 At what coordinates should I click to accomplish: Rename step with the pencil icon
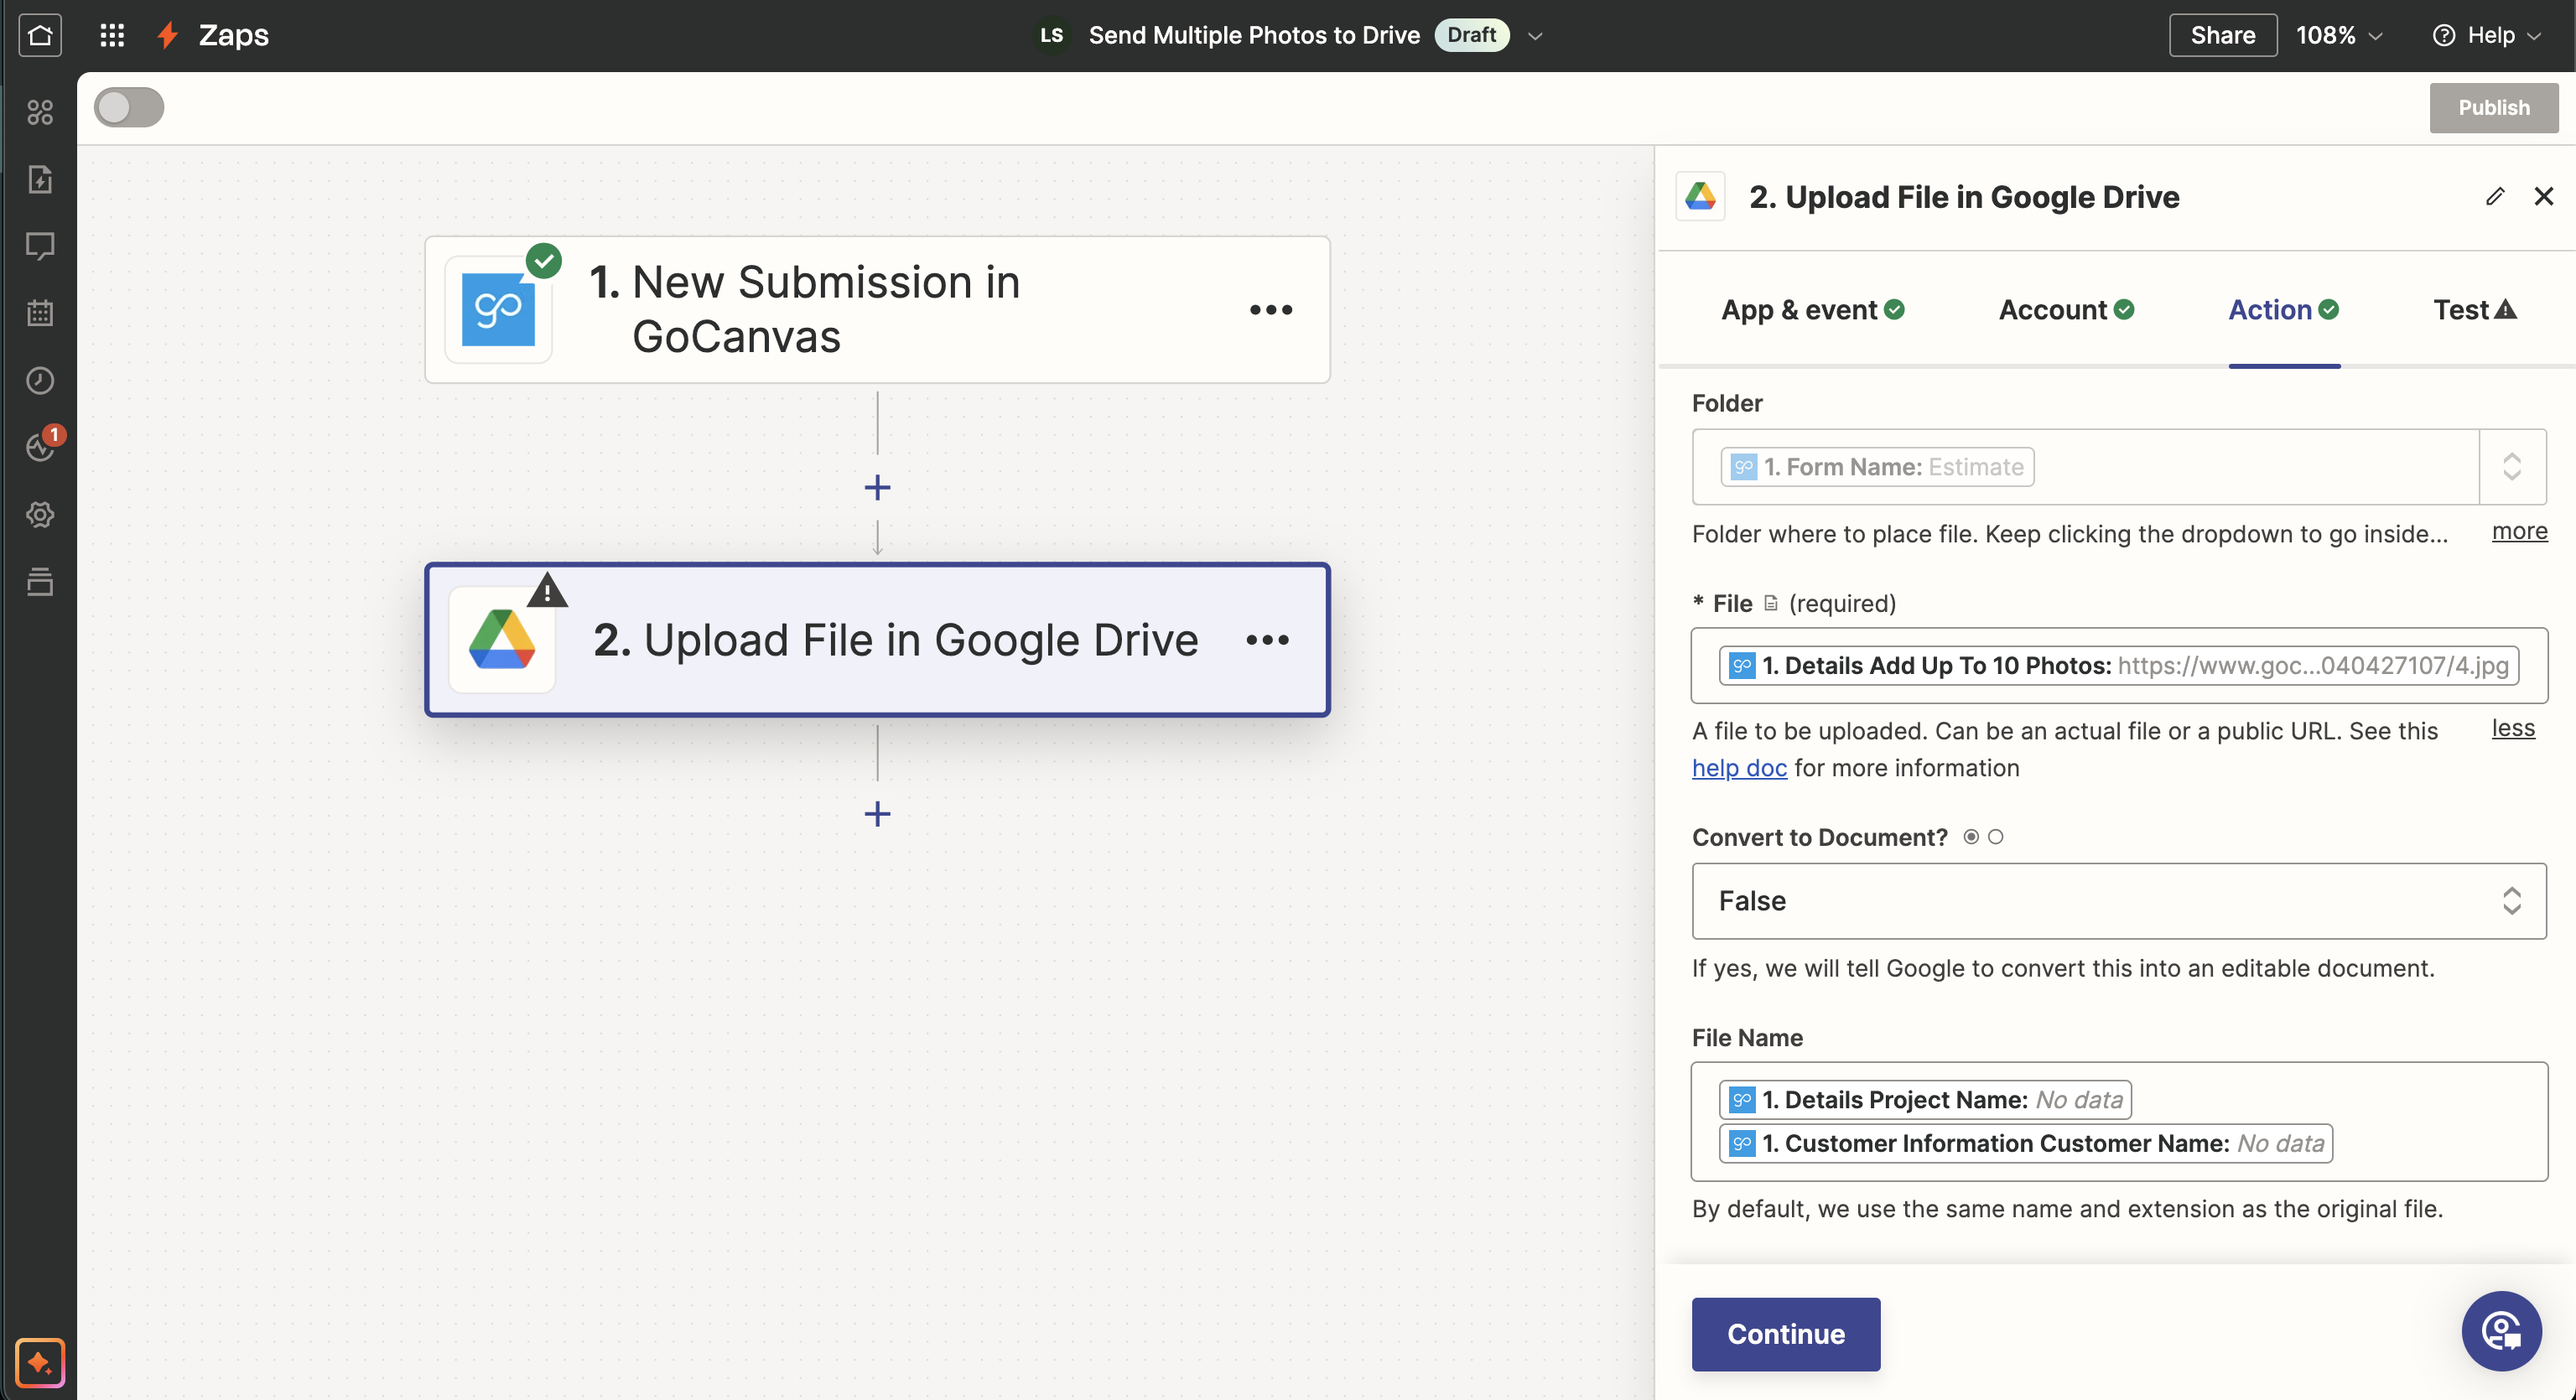tap(2495, 196)
